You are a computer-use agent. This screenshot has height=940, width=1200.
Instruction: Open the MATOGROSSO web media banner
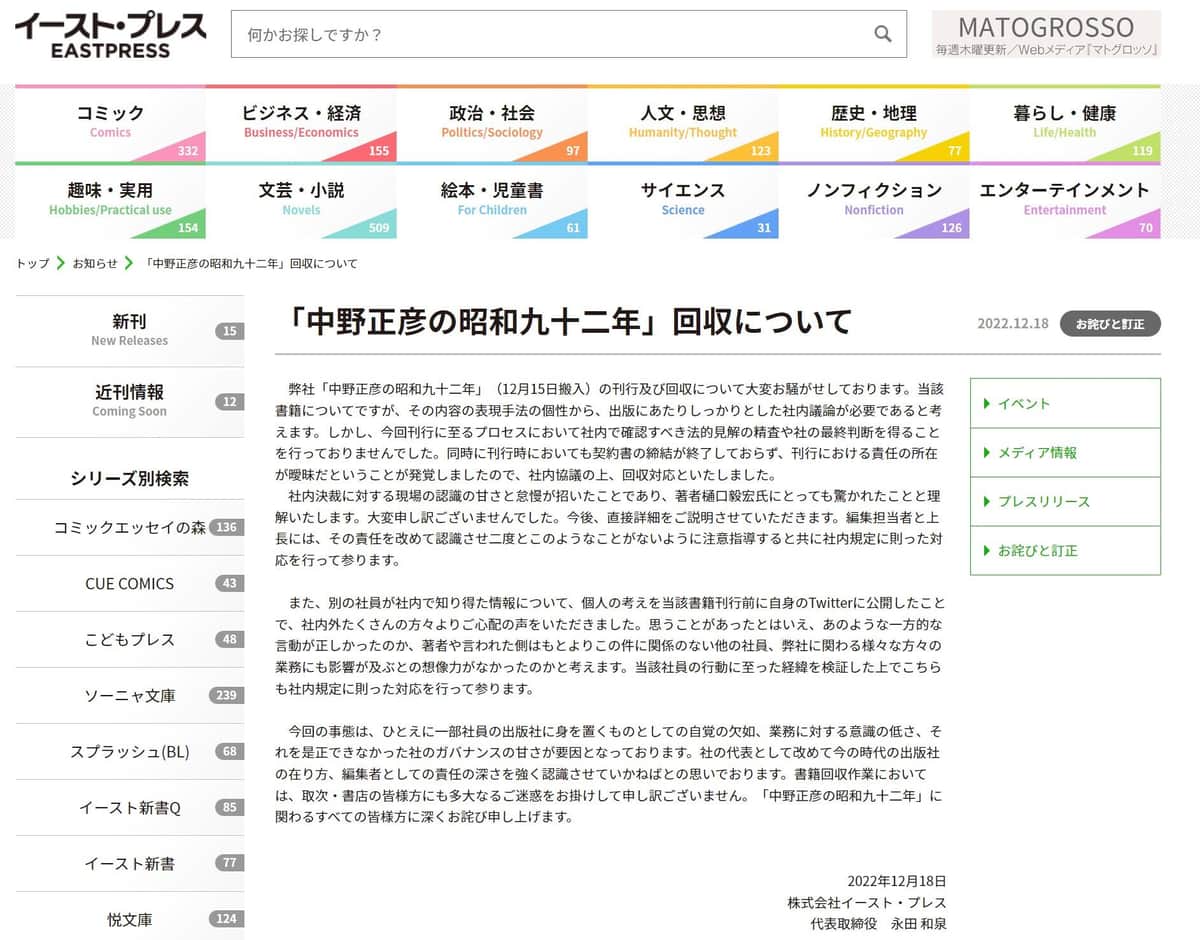coord(1046,34)
